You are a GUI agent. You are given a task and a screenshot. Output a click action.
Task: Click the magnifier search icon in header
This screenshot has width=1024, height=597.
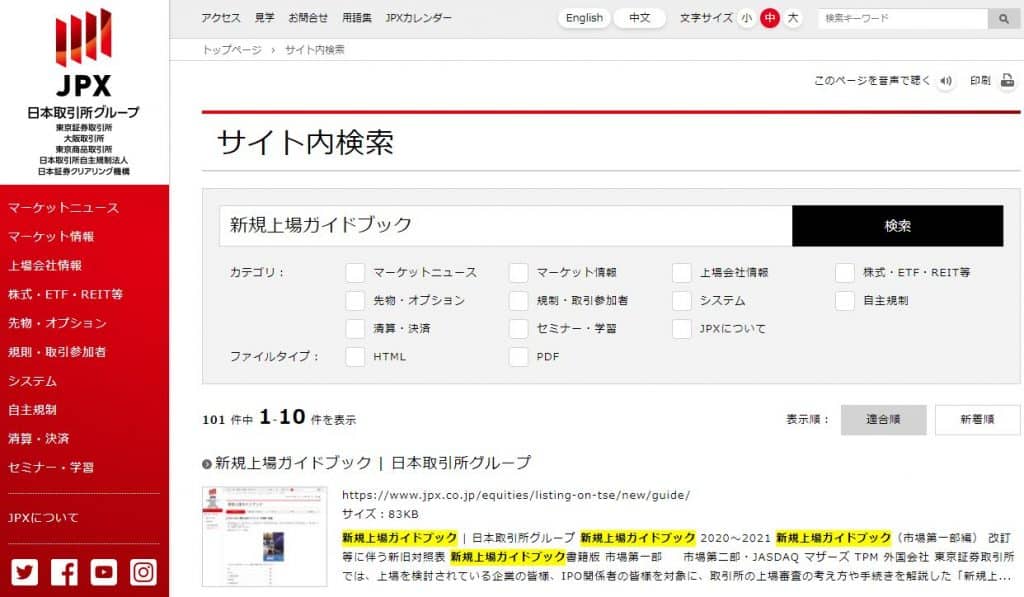(1004, 18)
